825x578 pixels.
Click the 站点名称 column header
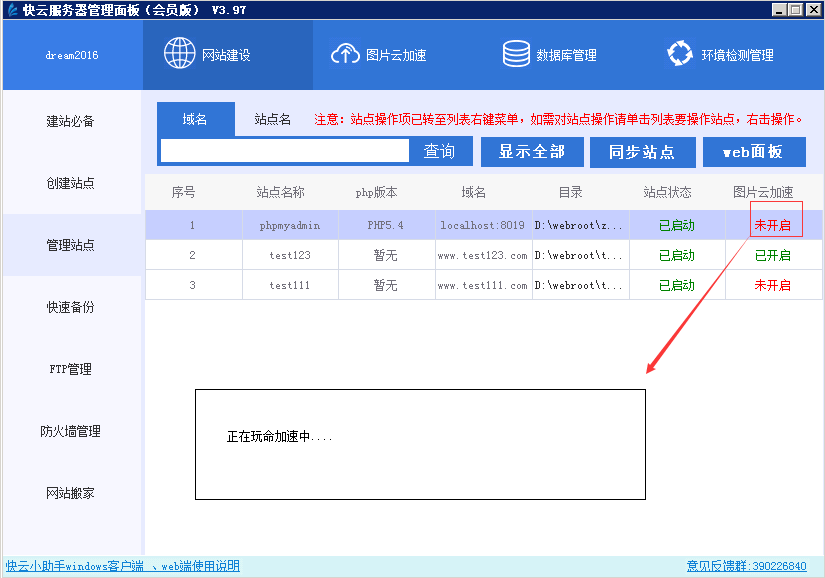pyautogui.click(x=280, y=192)
